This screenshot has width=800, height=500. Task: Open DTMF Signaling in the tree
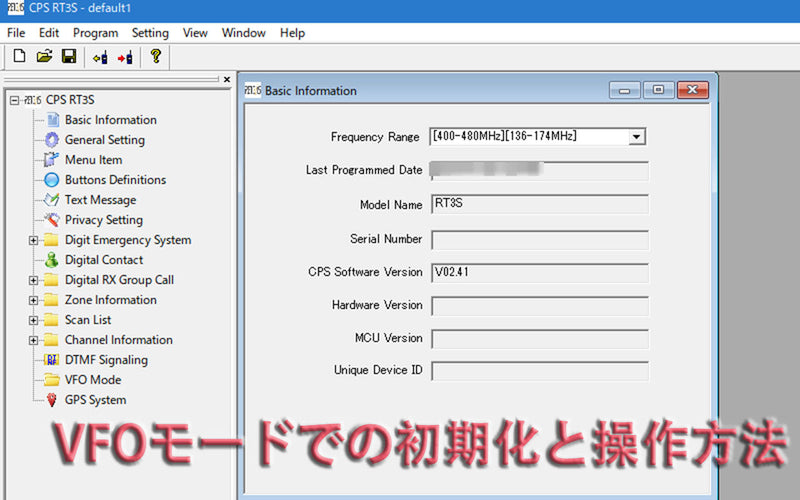(105, 360)
